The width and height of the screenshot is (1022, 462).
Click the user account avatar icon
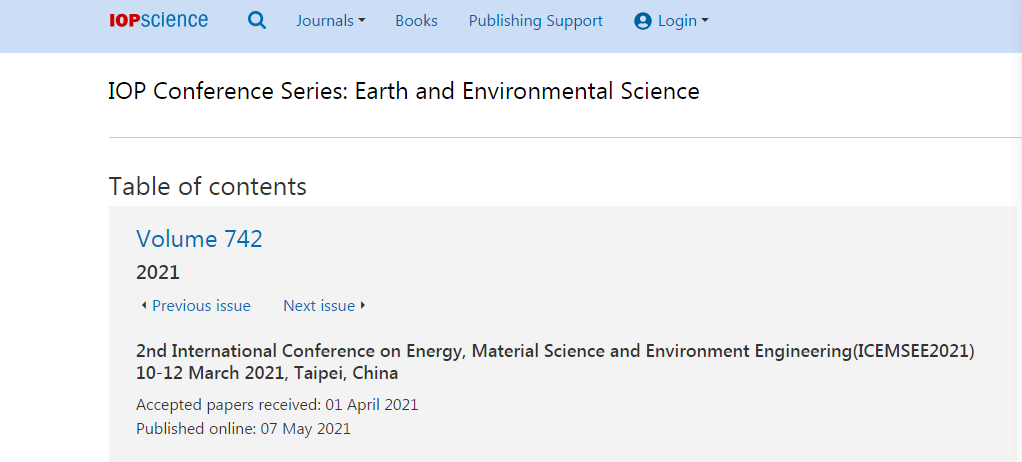(643, 22)
